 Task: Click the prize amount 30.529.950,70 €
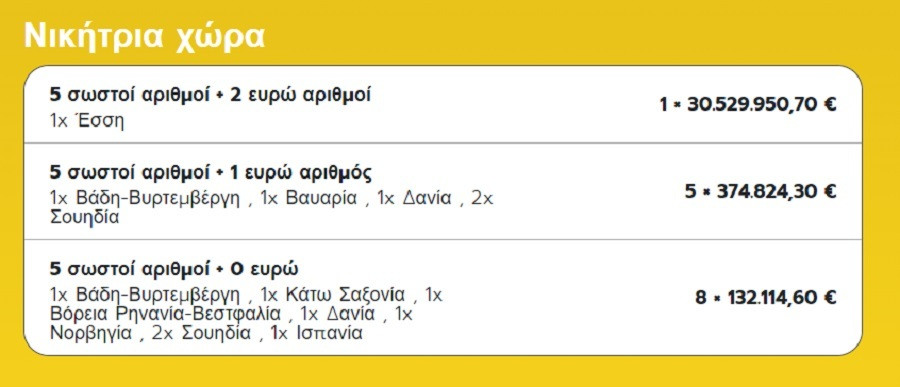[x=748, y=105]
